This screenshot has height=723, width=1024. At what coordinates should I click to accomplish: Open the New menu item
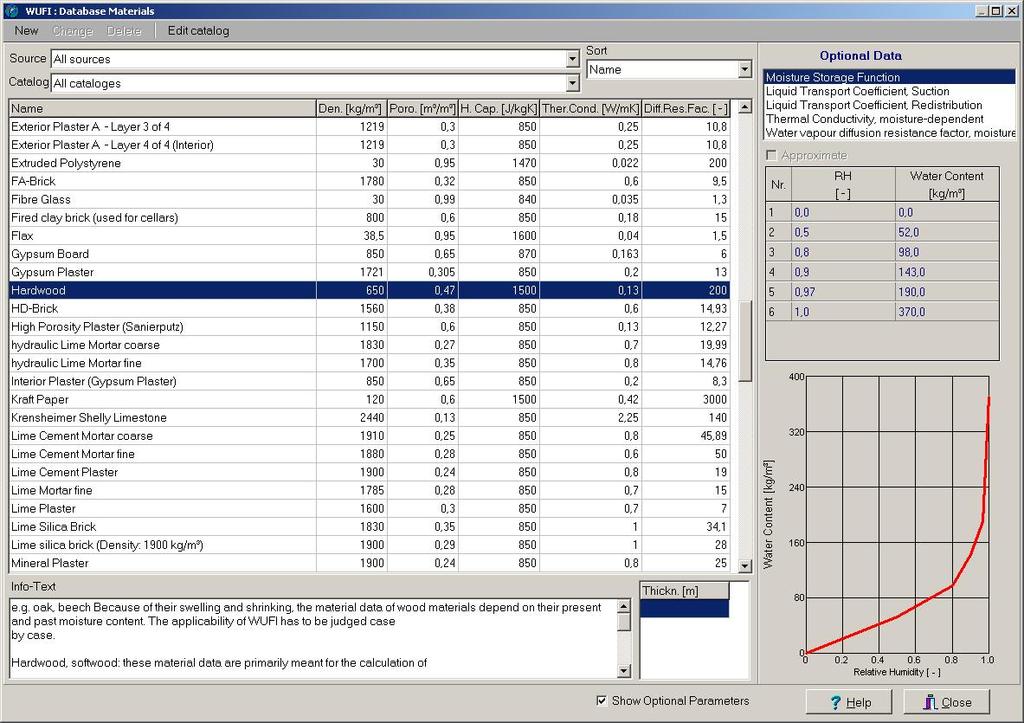pos(26,31)
